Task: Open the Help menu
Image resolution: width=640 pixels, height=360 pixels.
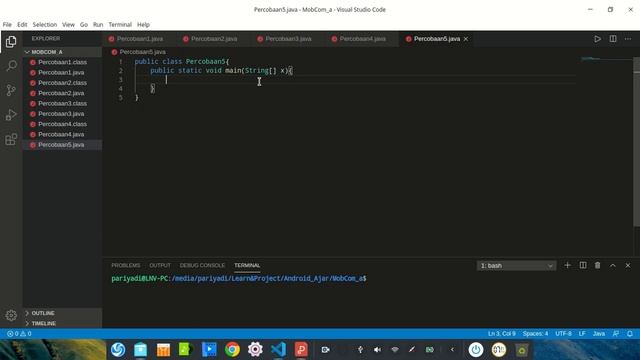Action: (143, 24)
